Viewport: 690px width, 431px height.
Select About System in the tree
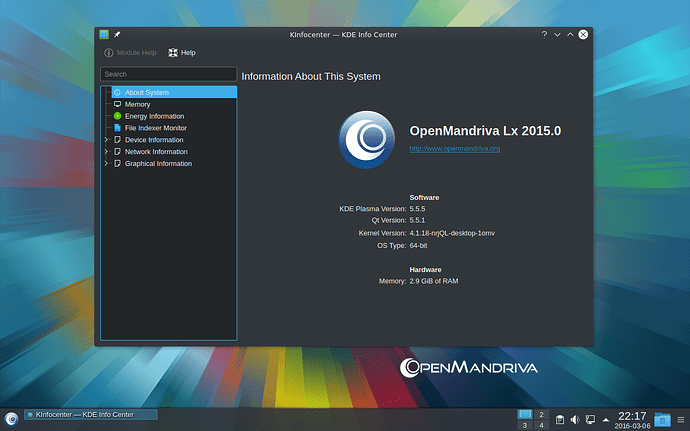(x=174, y=92)
